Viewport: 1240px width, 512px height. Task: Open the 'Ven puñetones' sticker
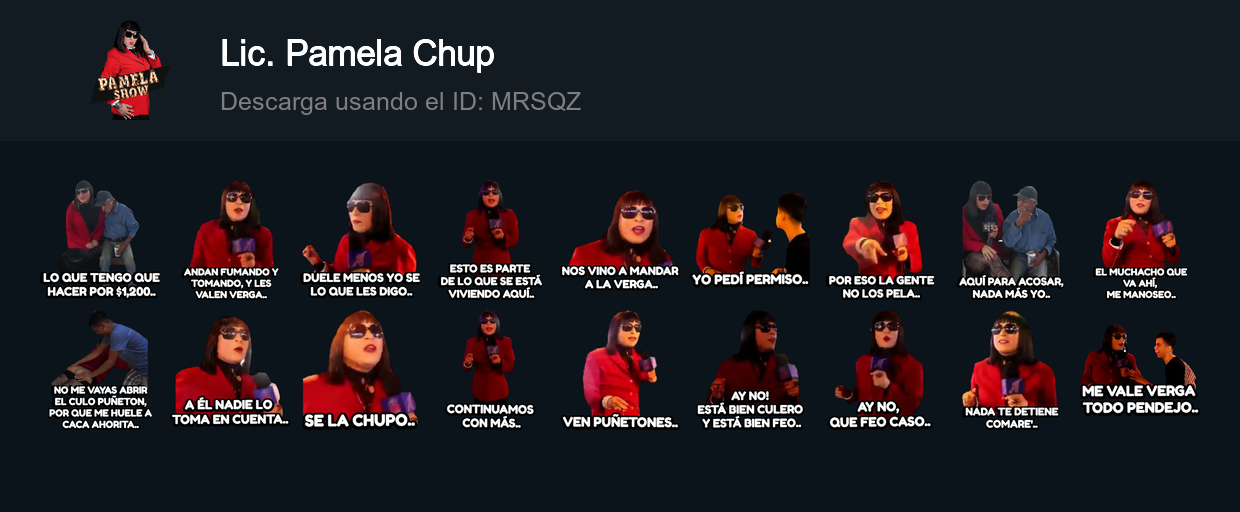[x=620, y=371]
